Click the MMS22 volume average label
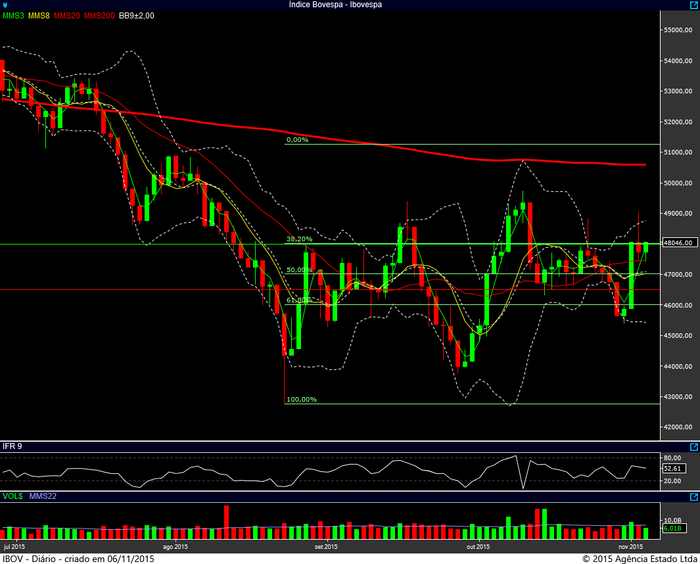Image resolution: width=700 pixels, height=564 pixels. 43,496
